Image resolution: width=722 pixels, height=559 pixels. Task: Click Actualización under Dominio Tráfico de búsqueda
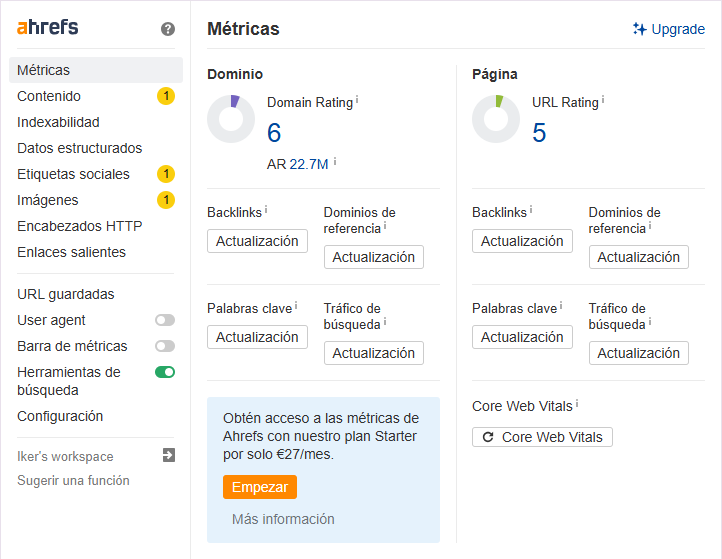373,353
